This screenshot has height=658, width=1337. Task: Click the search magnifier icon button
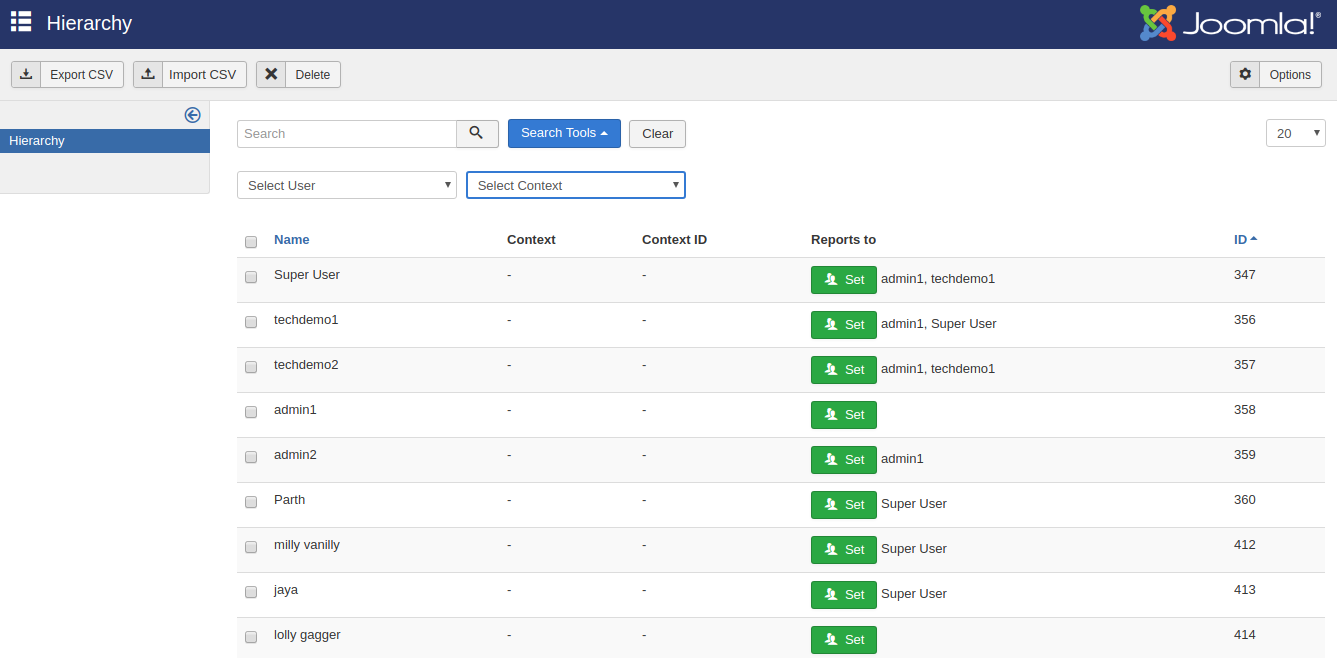(x=477, y=133)
